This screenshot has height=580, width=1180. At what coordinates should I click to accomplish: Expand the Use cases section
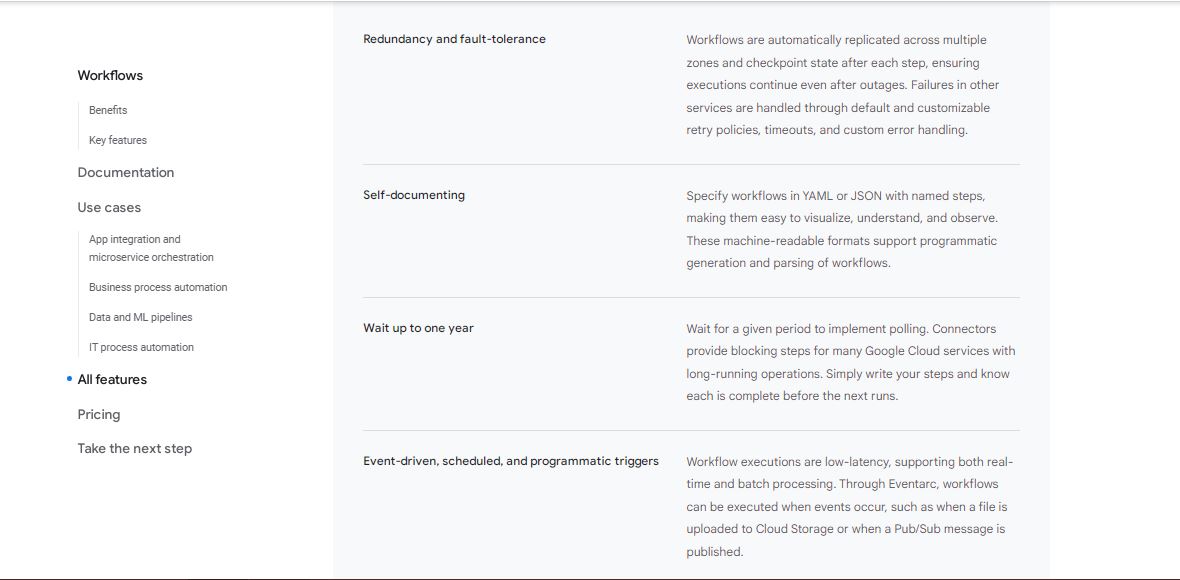click(109, 207)
